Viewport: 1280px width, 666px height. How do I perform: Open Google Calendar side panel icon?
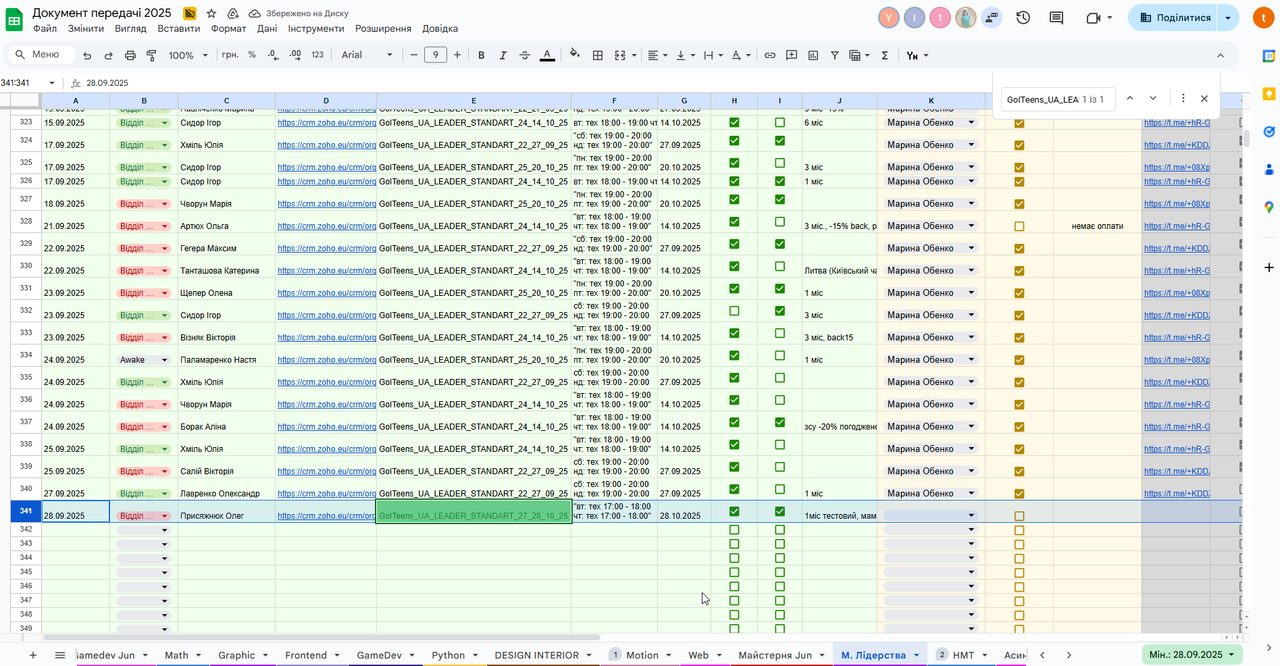[1269, 56]
